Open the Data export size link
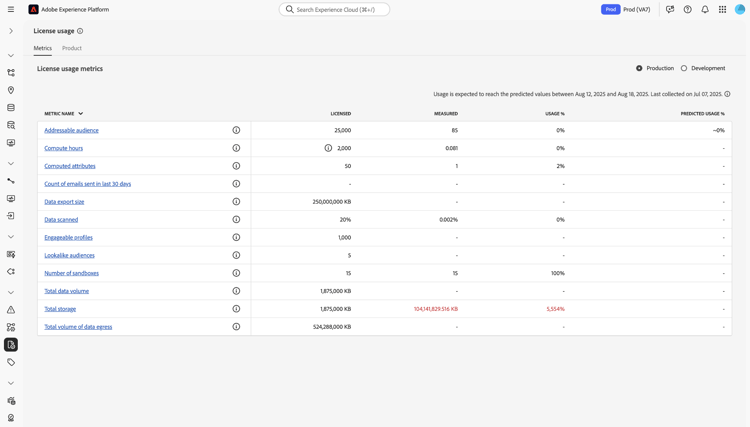Screen dimensions: 750x427 [x=64, y=202]
